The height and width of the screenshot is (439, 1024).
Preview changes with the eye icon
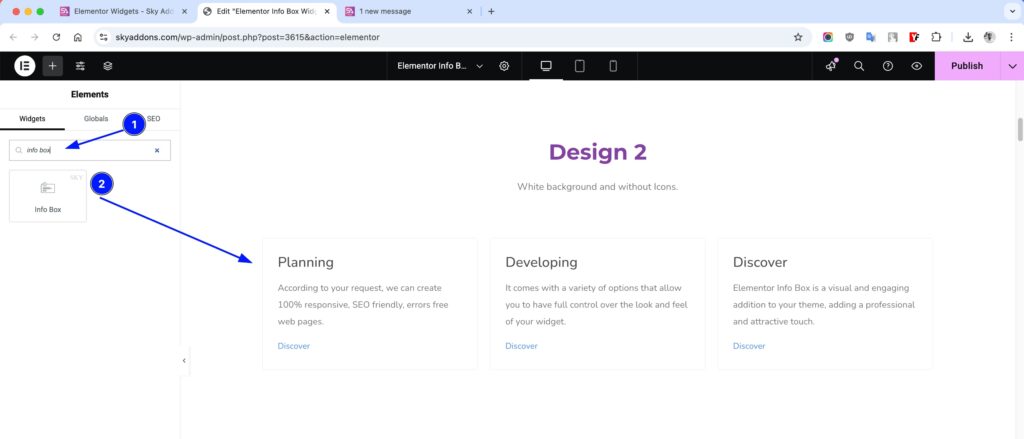point(916,66)
